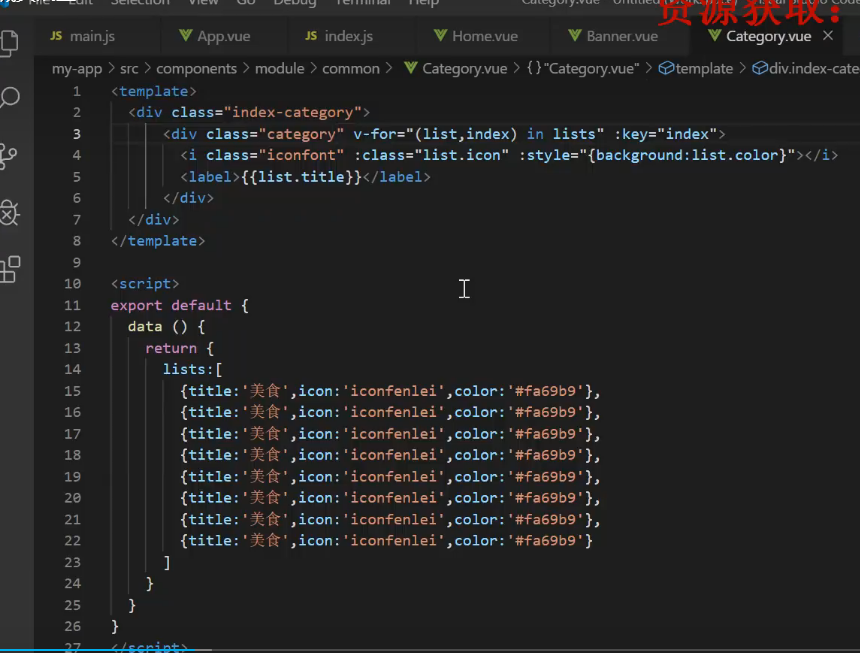Click the return { line

point(179,348)
